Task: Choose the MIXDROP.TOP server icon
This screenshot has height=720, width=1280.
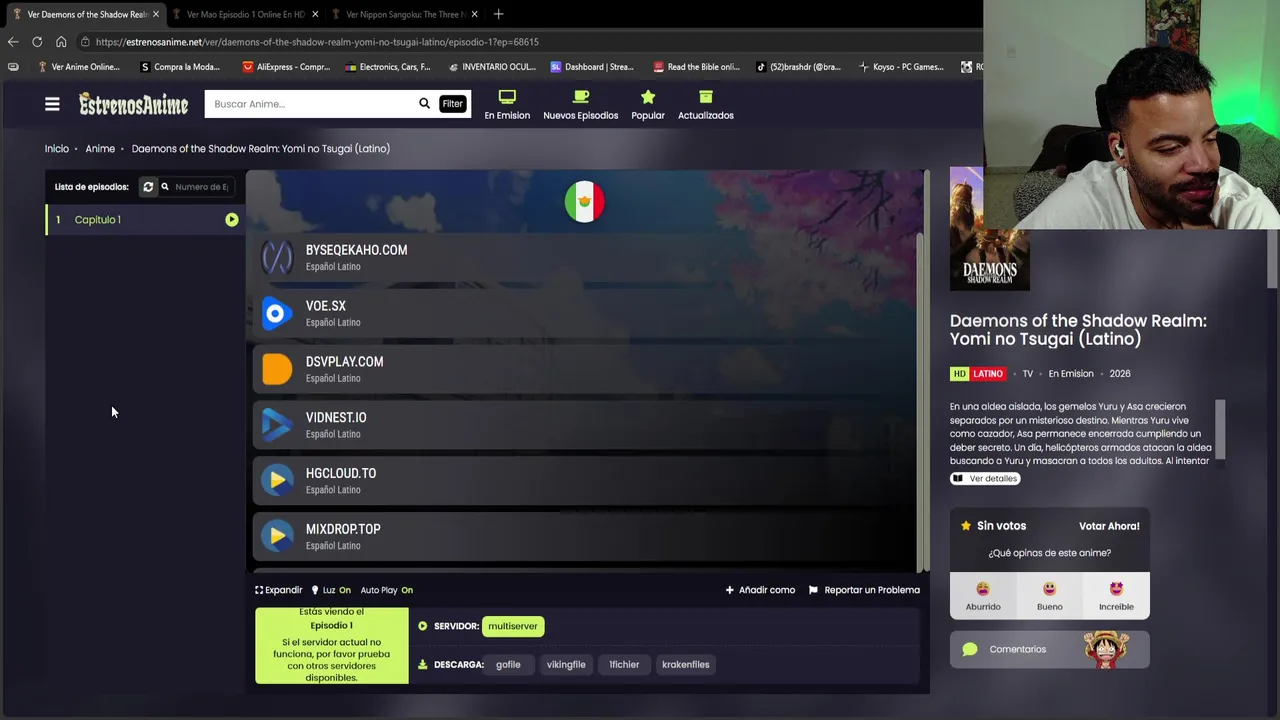Action: (x=277, y=537)
